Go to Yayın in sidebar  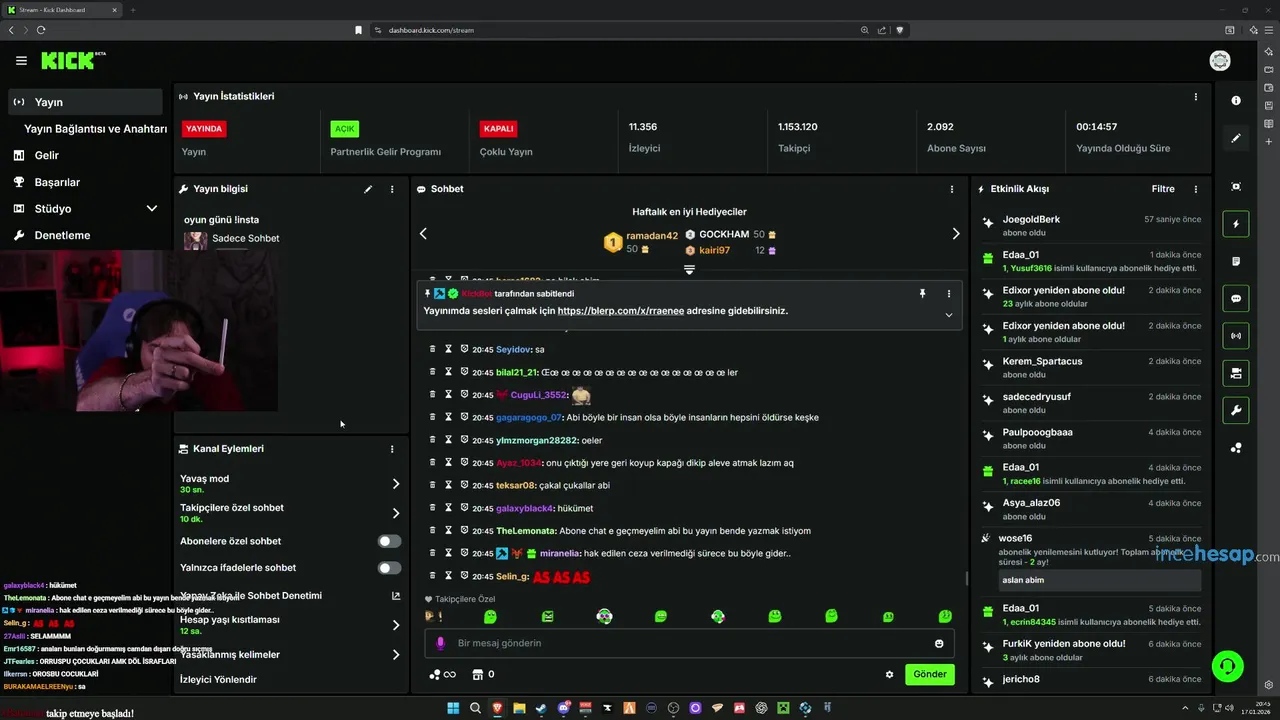85,102
